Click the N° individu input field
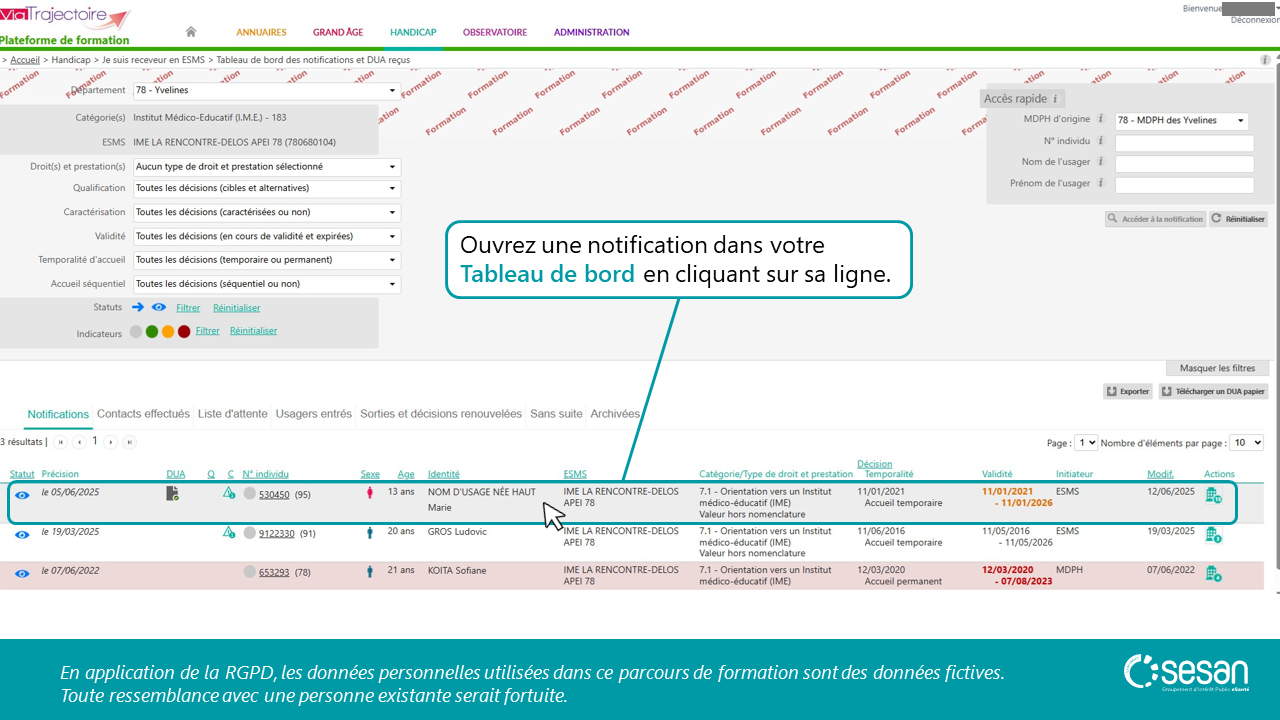 pos(1184,142)
